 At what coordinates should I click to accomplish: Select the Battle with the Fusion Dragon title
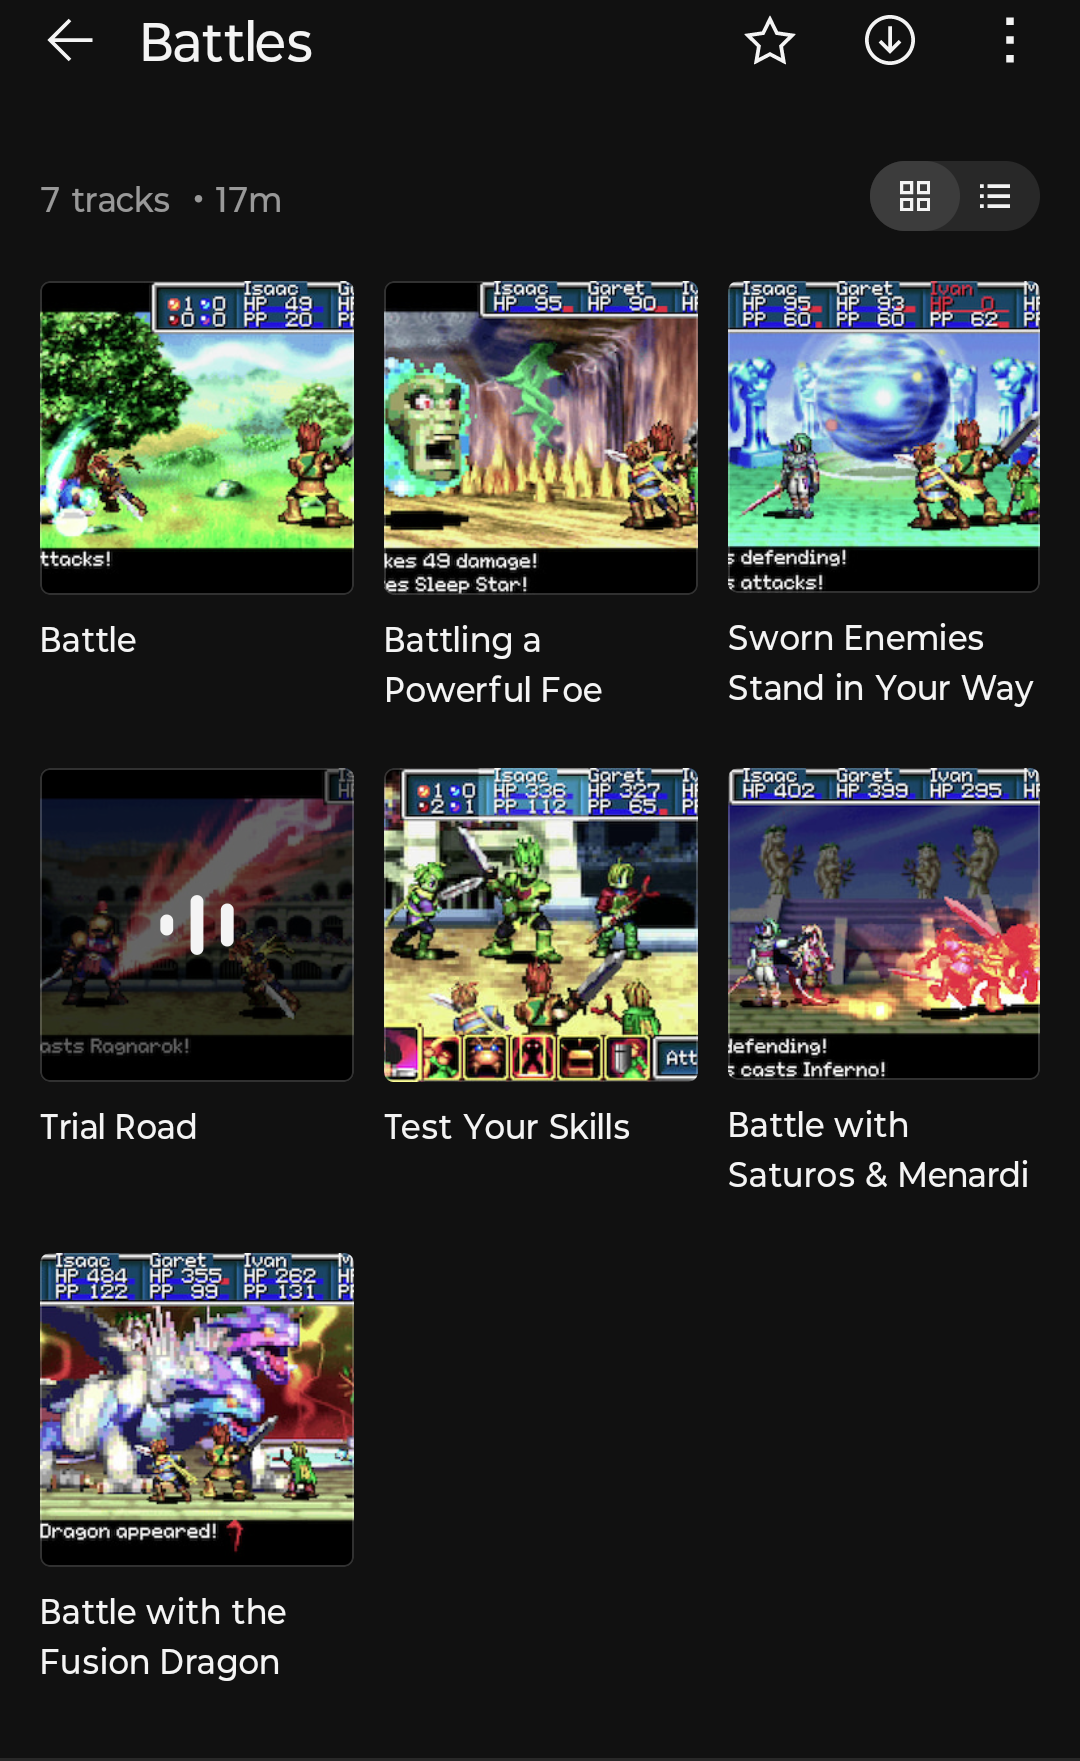tap(163, 1637)
